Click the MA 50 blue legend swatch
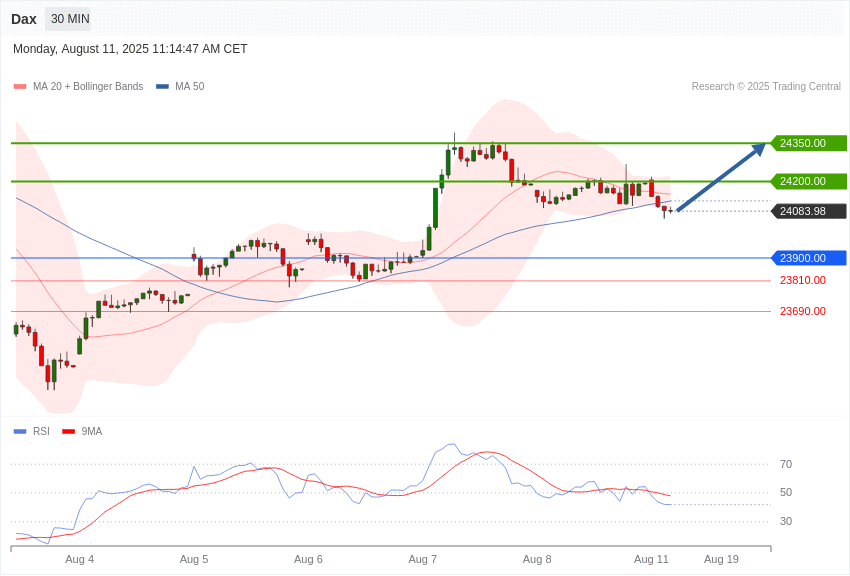850x576 pixels. tap(162, 87)
